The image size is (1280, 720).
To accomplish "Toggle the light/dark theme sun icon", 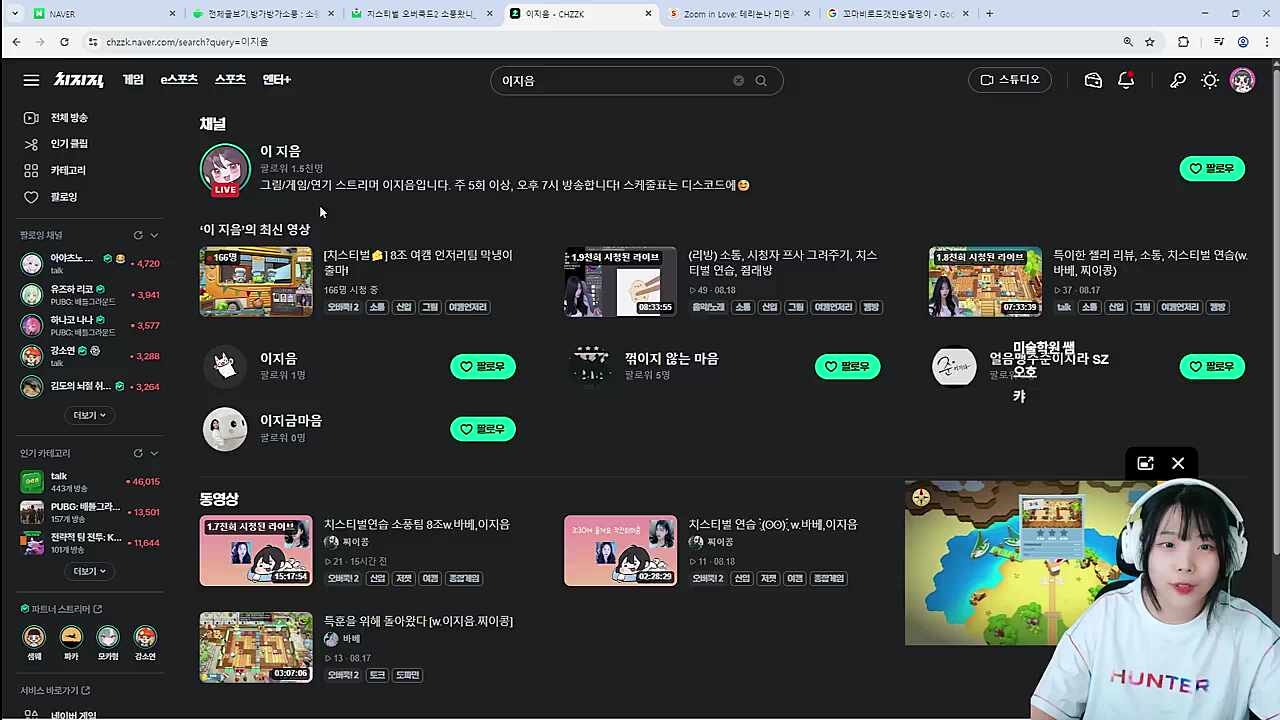I will pos(1210,80).
